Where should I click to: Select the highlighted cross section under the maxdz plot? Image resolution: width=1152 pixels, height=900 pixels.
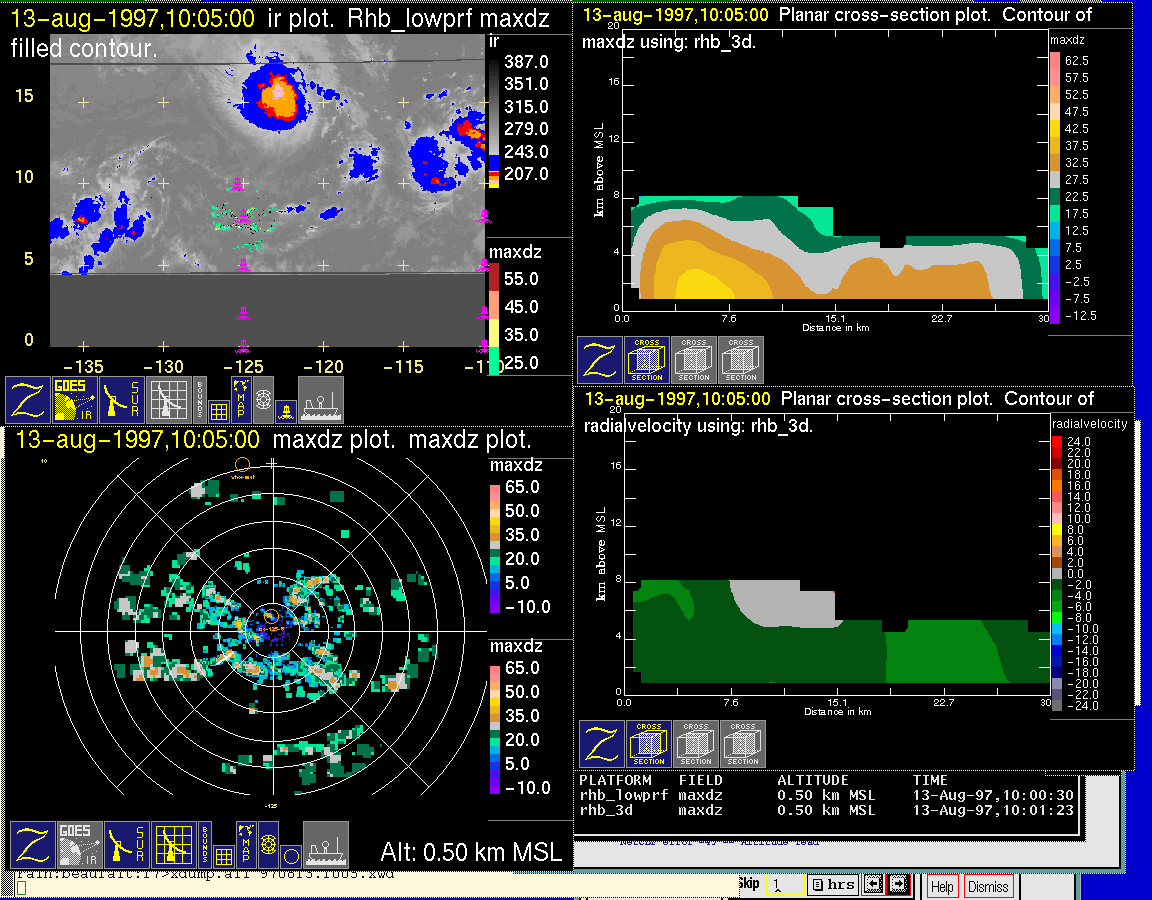coord(647,360)
